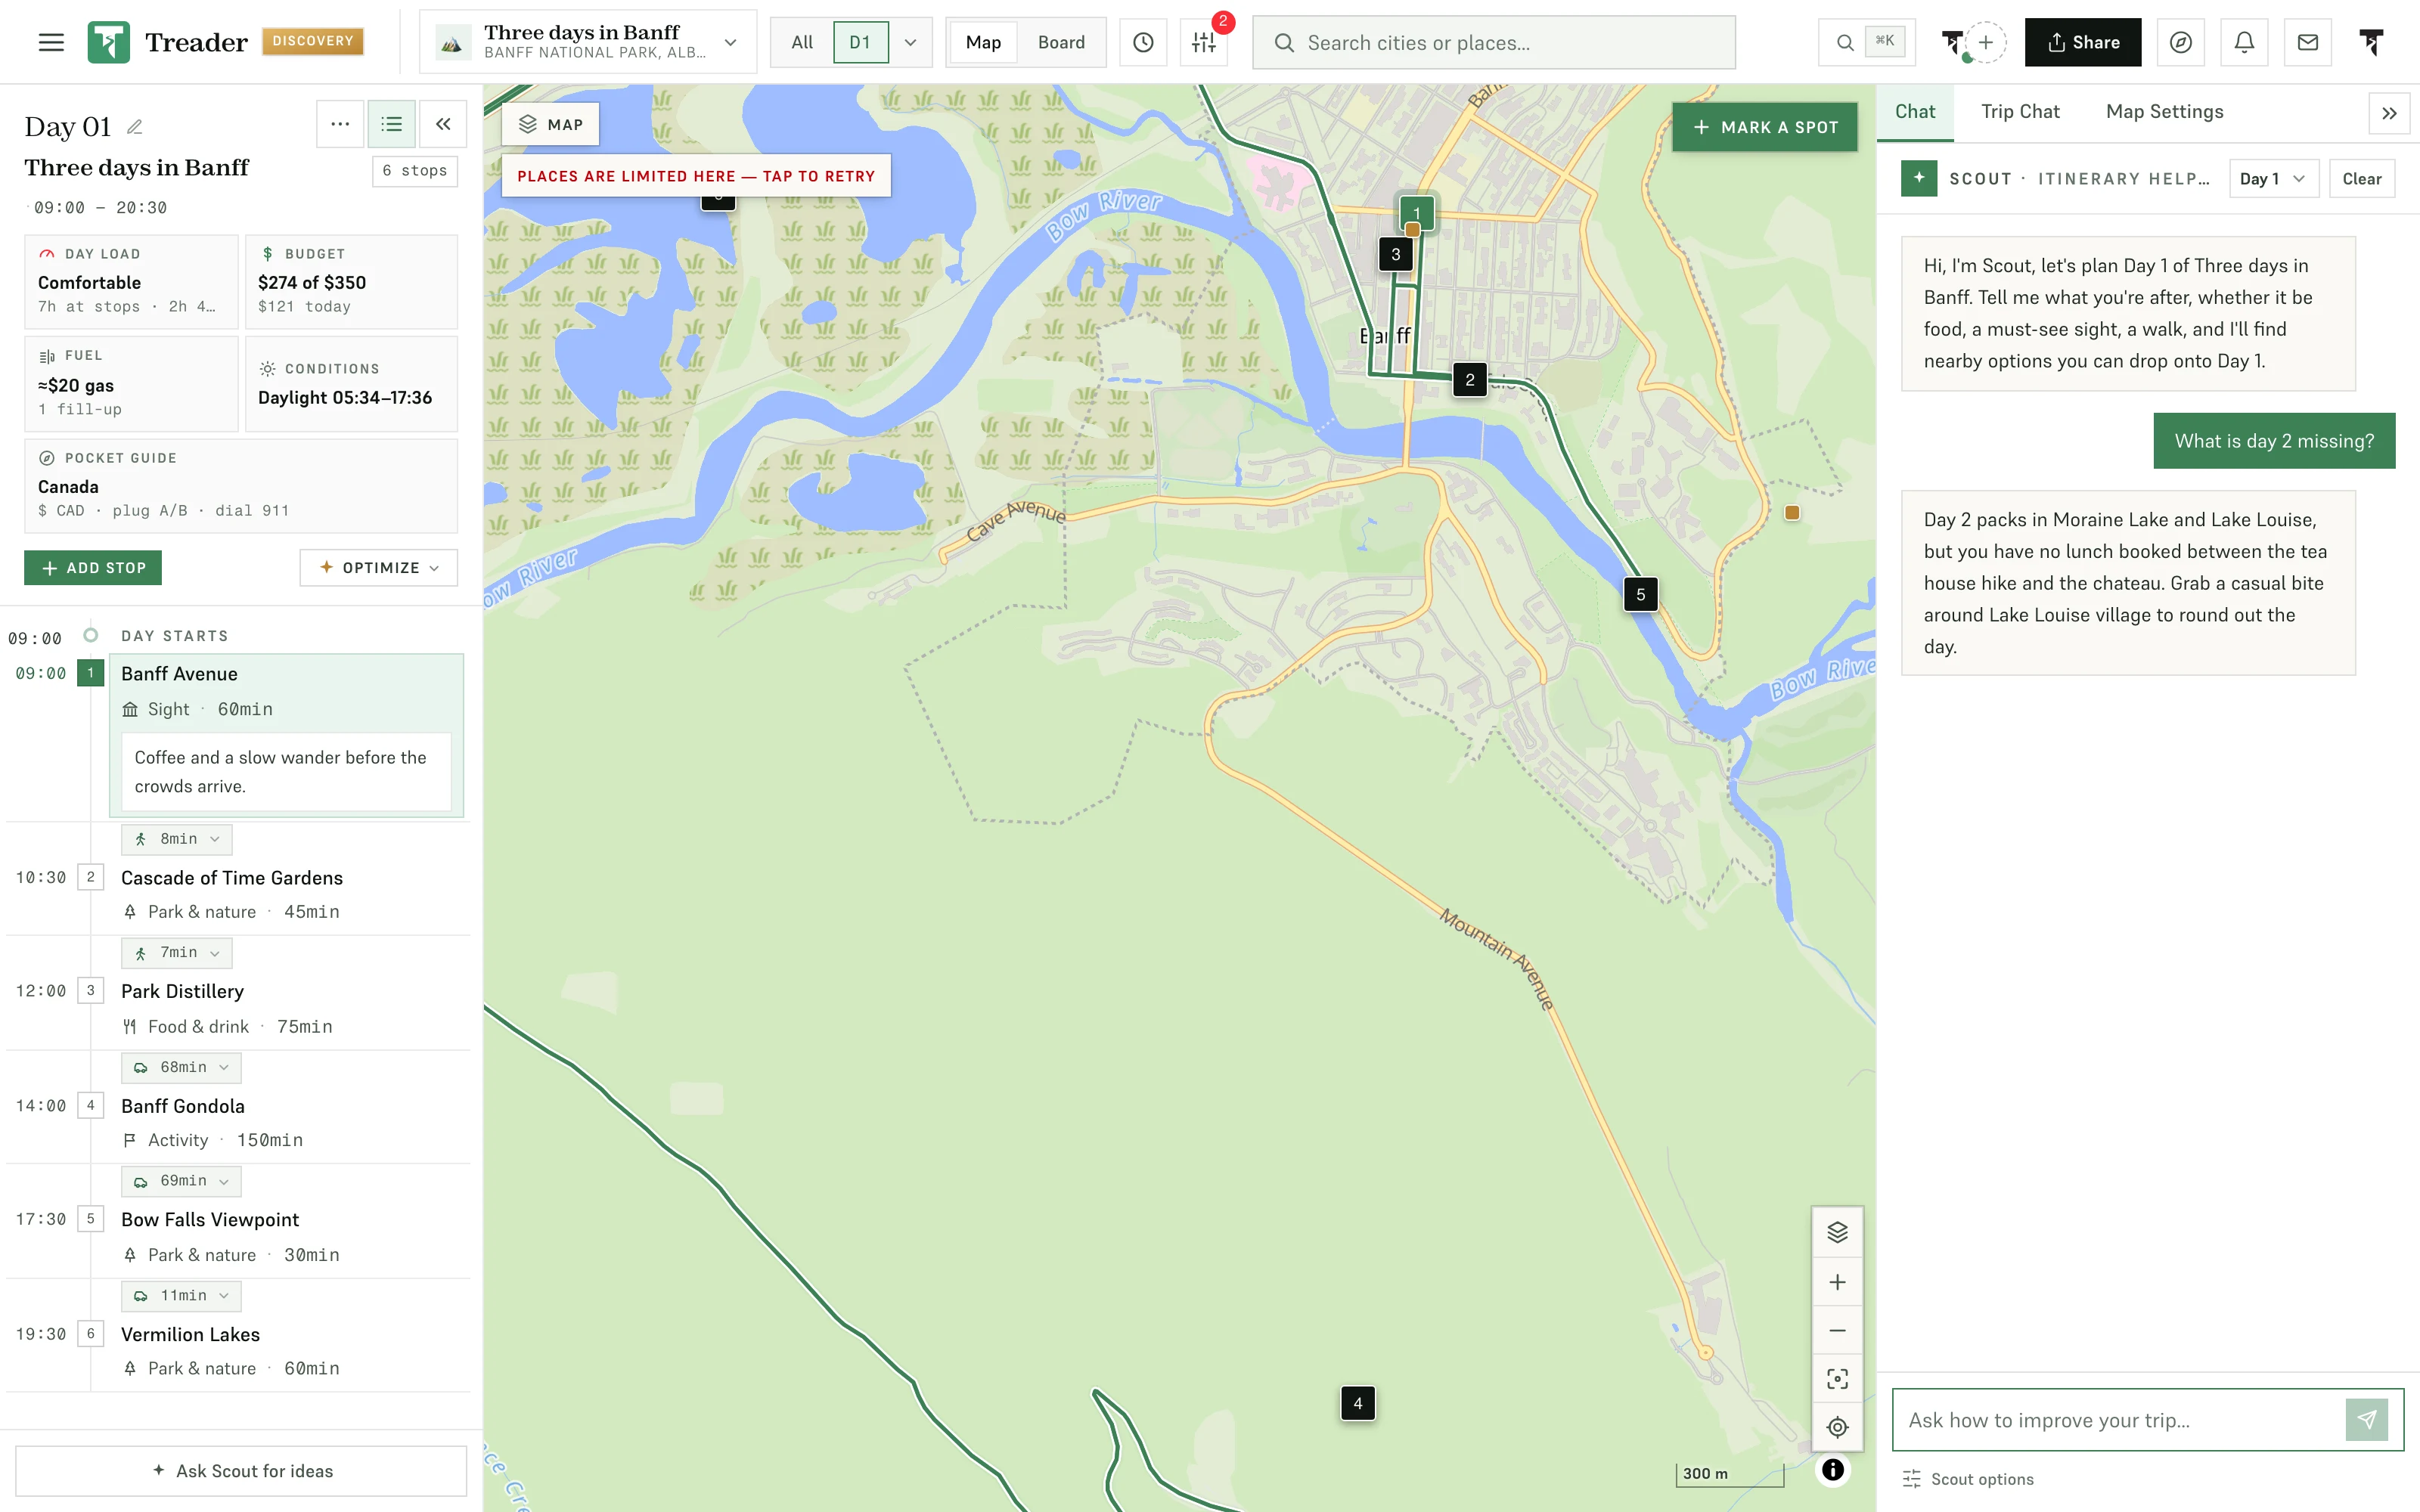The height and width of the screenshot is (1512, 2420).
Task: Open the Pocket Guide Canada card
Action: point(241,486)
